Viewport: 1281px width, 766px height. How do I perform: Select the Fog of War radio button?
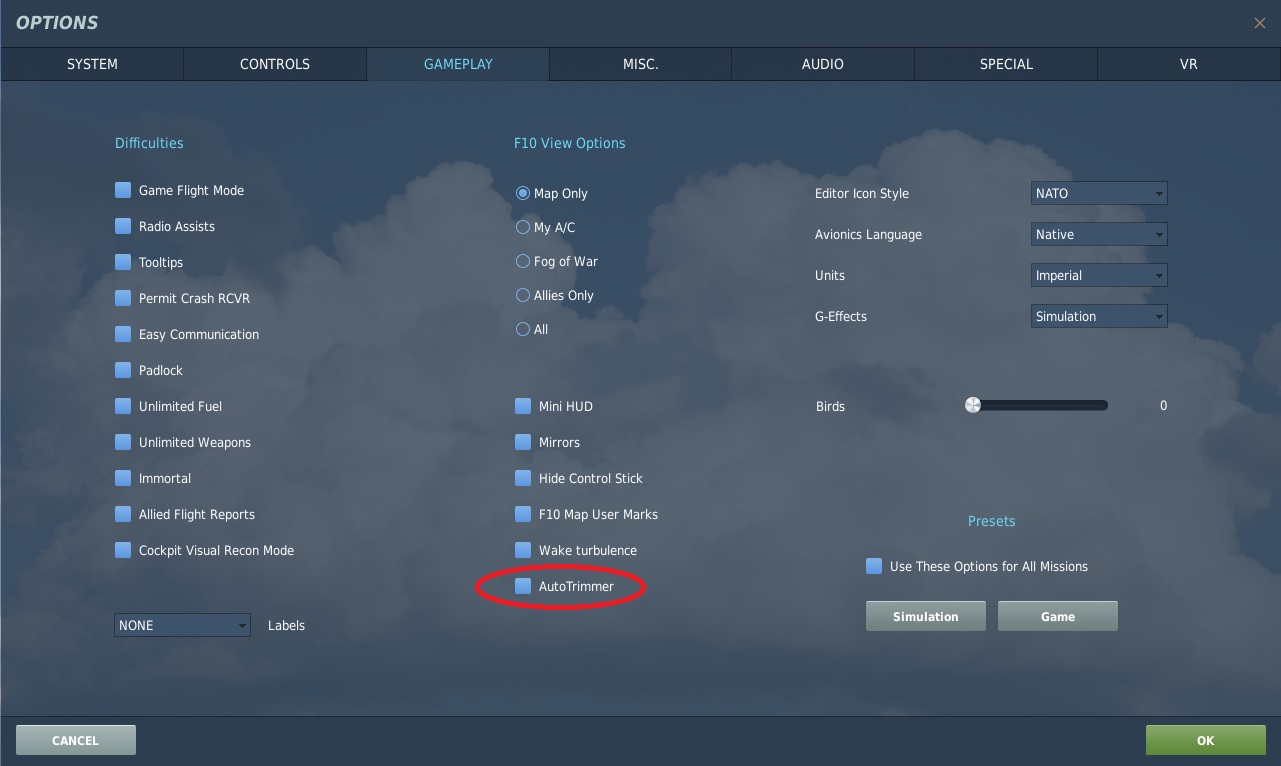(x=522, y=261)
